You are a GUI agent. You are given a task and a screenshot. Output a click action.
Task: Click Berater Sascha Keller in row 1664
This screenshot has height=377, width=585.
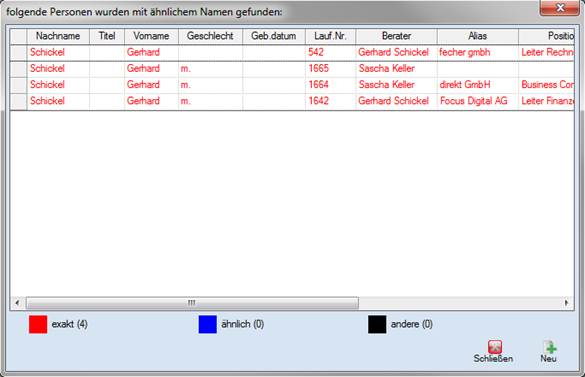pyautogui.click(x=397, y=85)
